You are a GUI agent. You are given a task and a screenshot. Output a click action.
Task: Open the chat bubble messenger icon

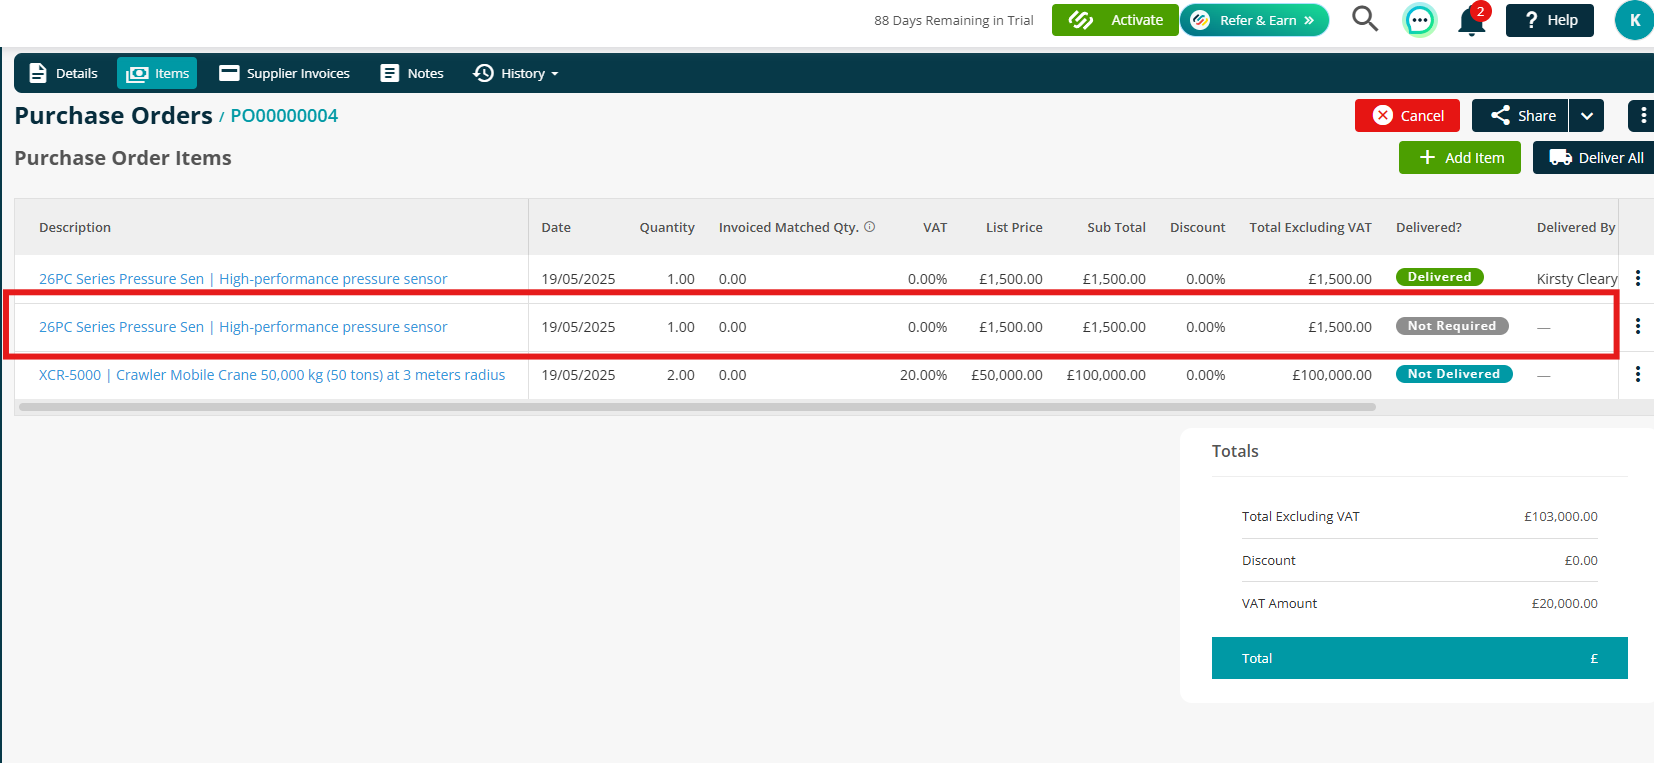[1419, 20]
